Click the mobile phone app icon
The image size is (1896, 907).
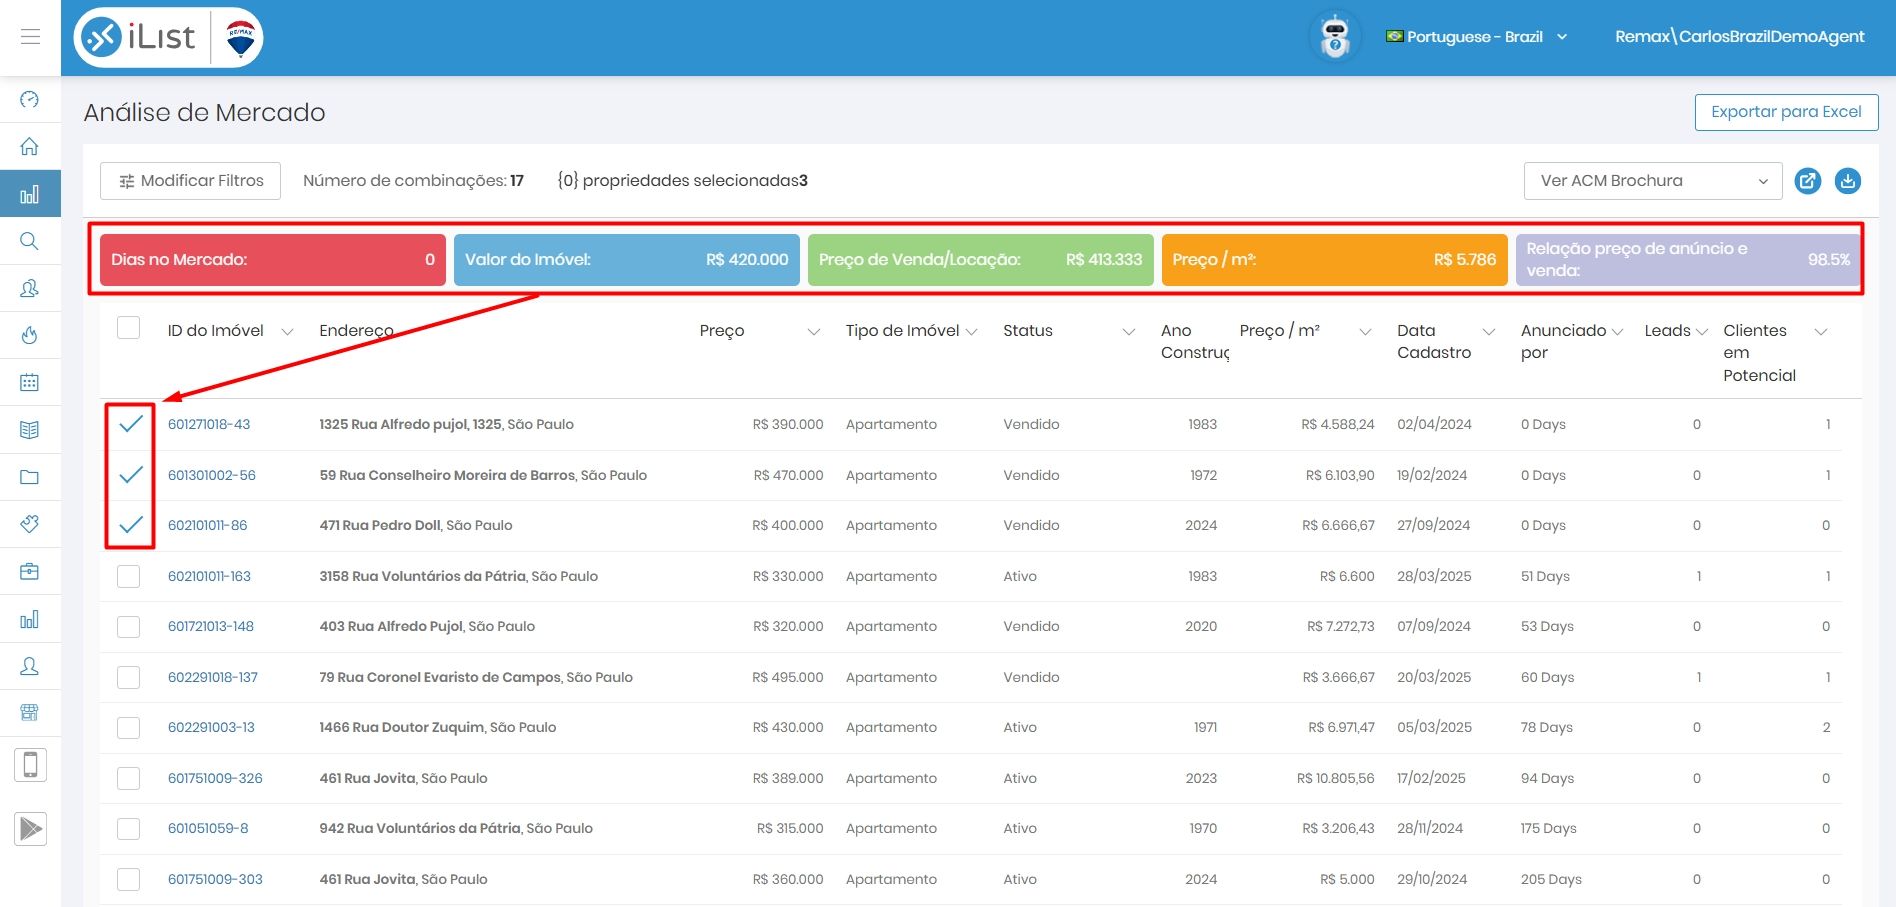(30, 765)
